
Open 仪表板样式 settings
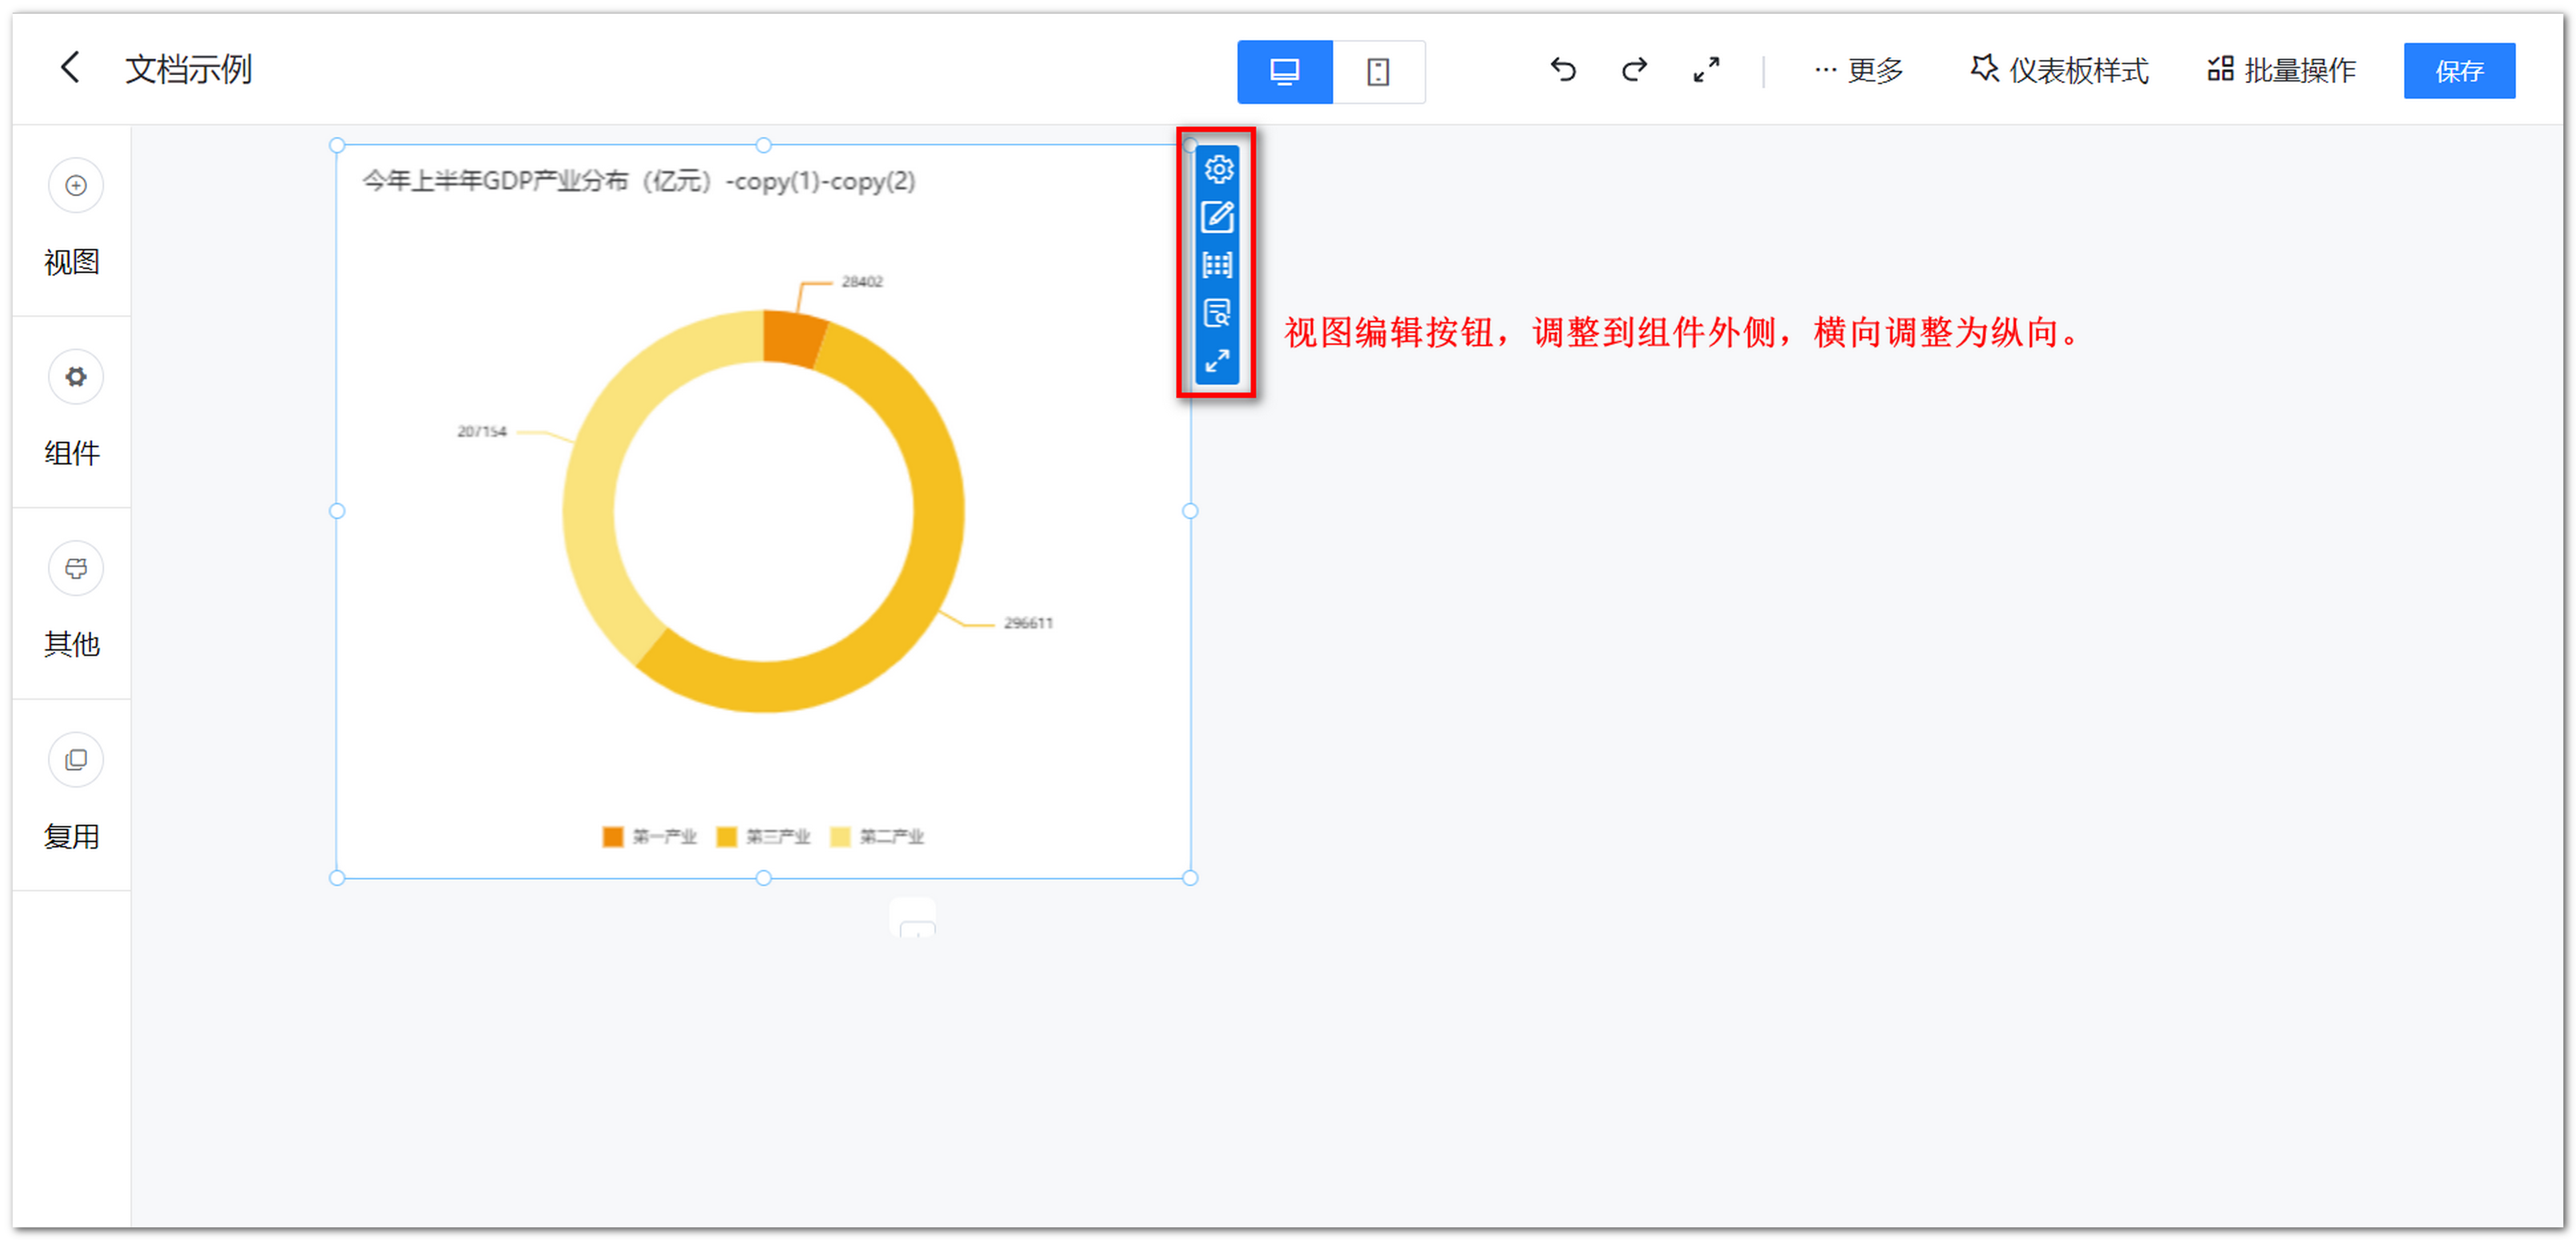pos(2059,70)
